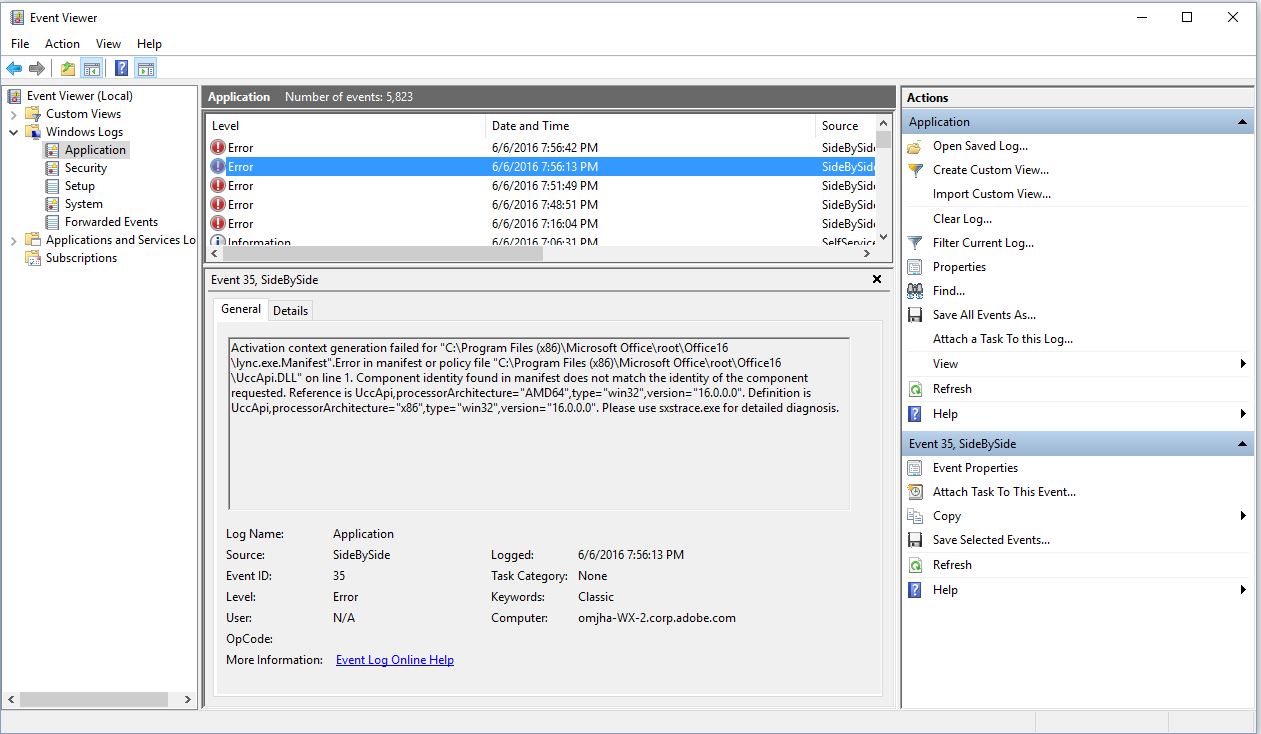Click the Date and Time column header
This screenshot has width=1261, height=734.
(x=530, y=126)
